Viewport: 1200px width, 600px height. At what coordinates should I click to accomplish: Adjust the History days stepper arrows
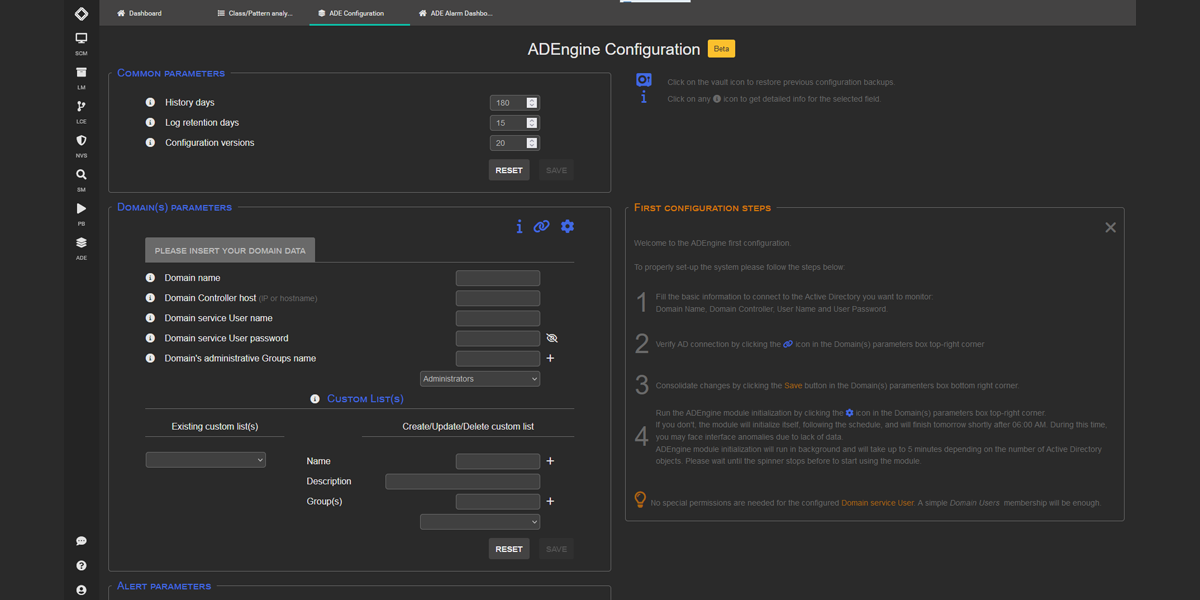tap(532, 103)
